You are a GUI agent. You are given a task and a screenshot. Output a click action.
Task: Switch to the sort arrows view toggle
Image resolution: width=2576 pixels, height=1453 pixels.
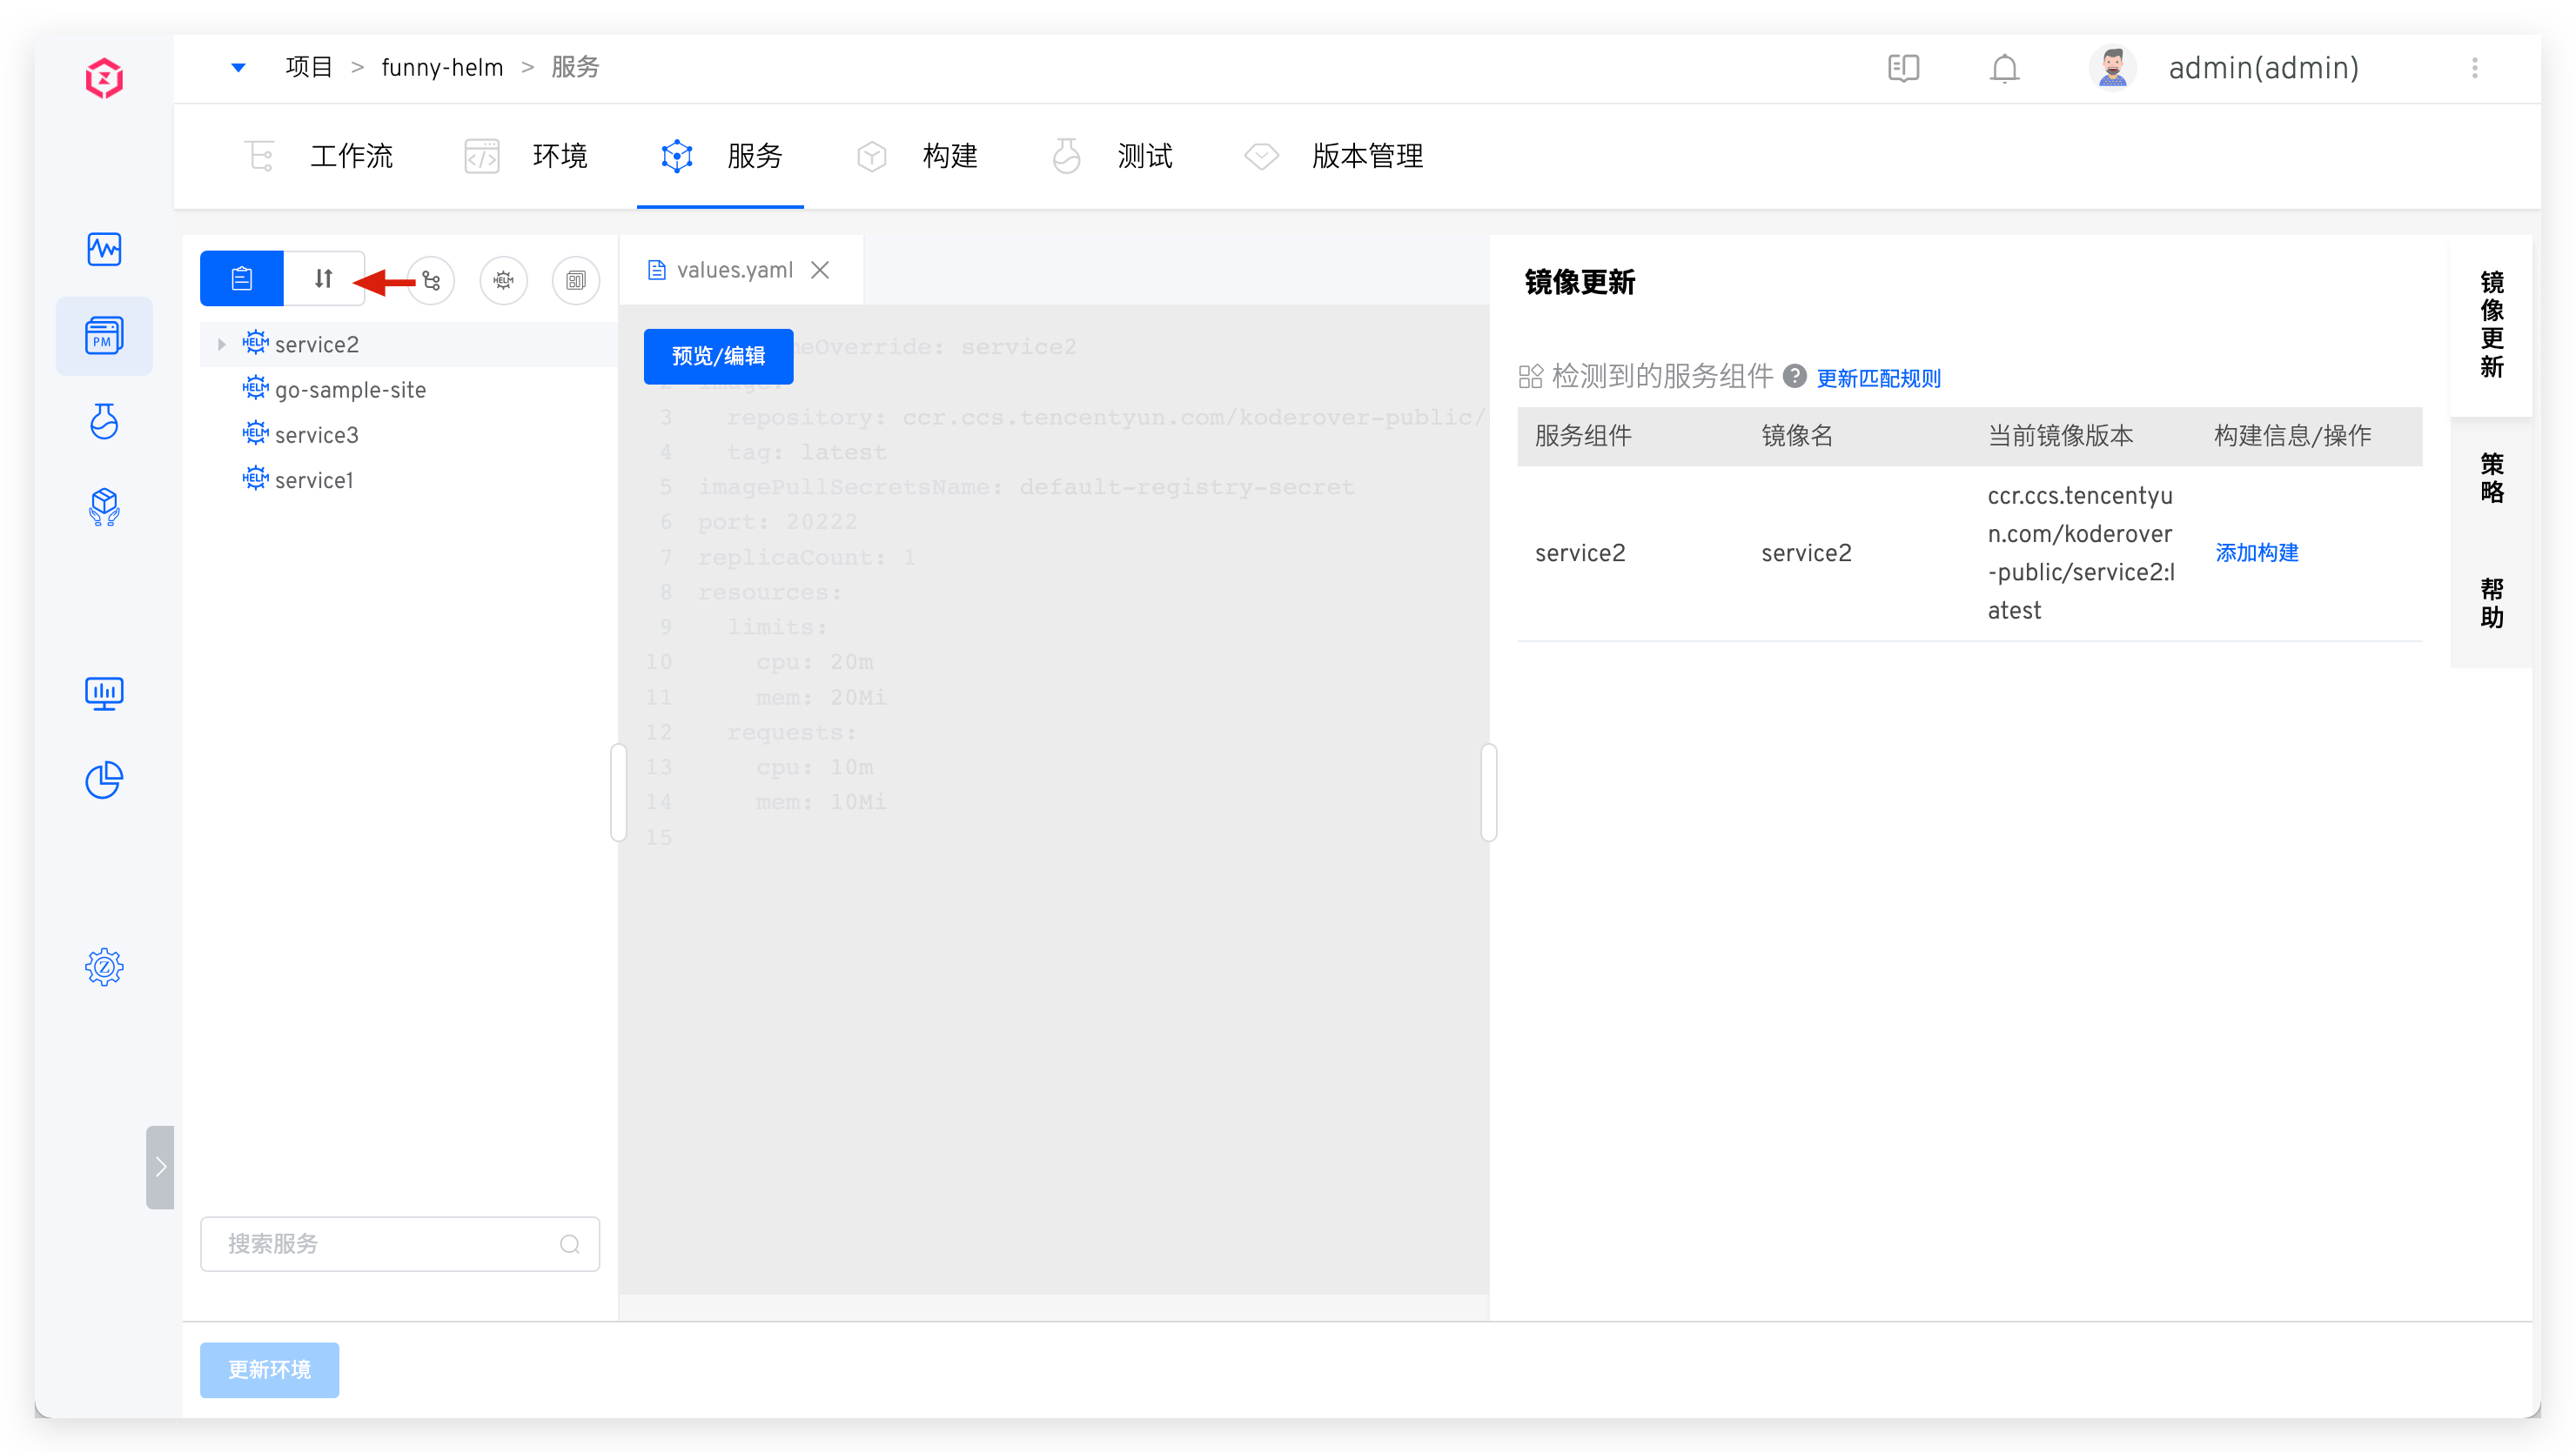click(324, 278)
